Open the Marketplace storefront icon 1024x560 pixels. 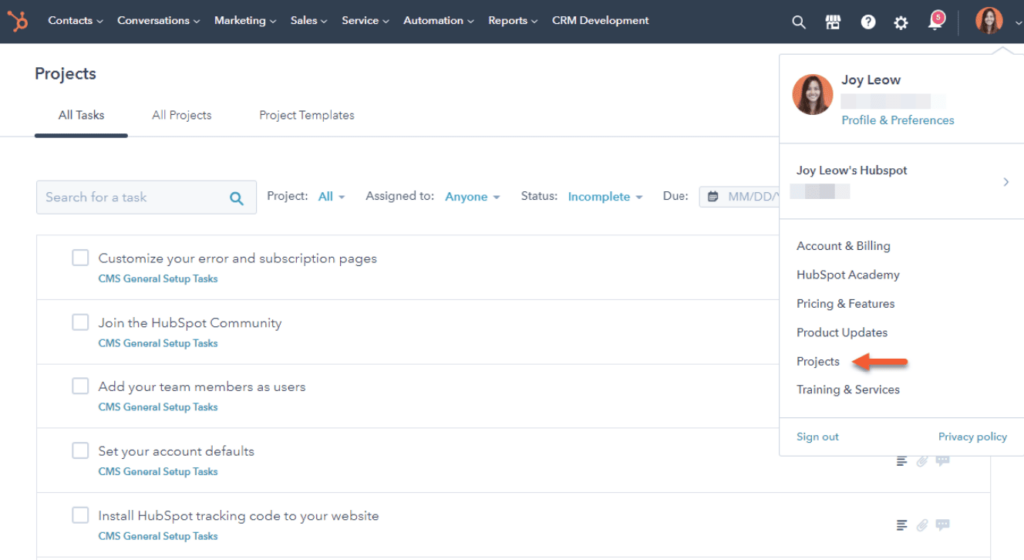click(833, 22)
